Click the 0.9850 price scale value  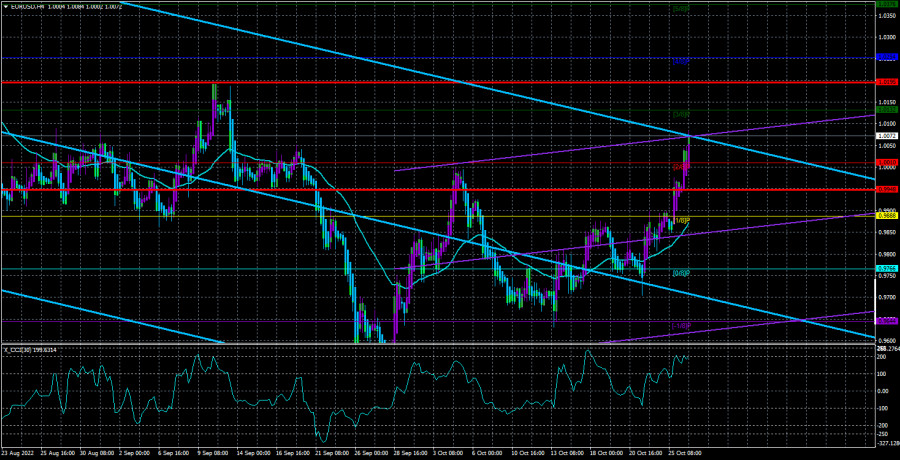point(885,233)
